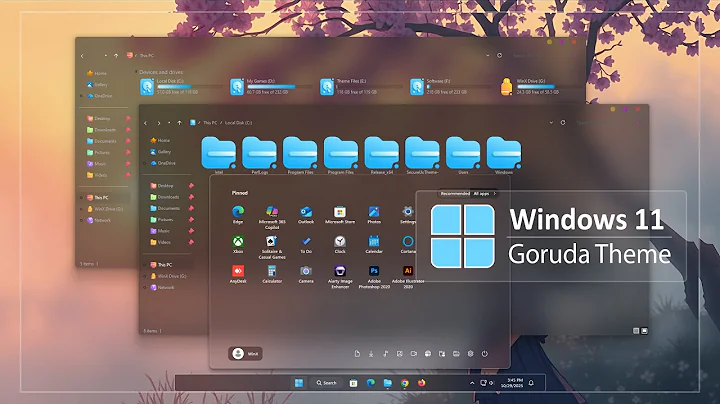The height and width of the screenshot is (404, 720).
Task: Open the Users folder
Action: 463,155
